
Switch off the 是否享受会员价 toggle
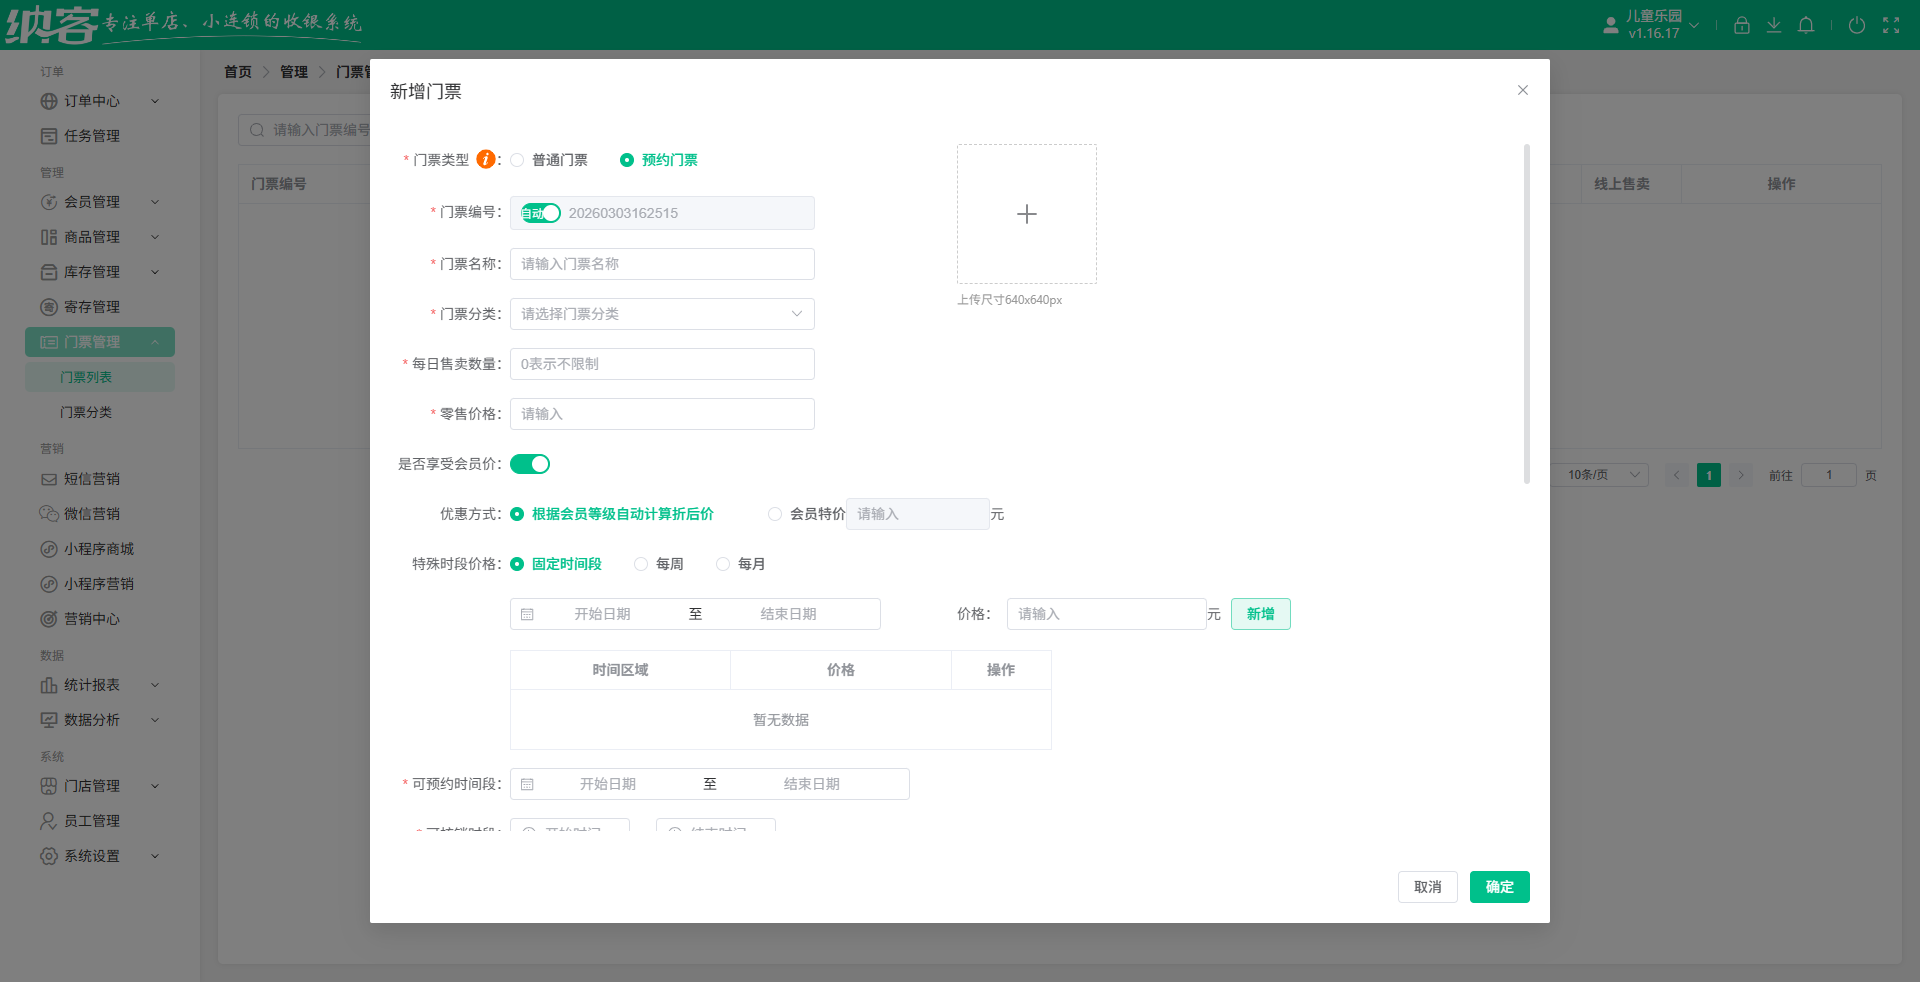530,464
